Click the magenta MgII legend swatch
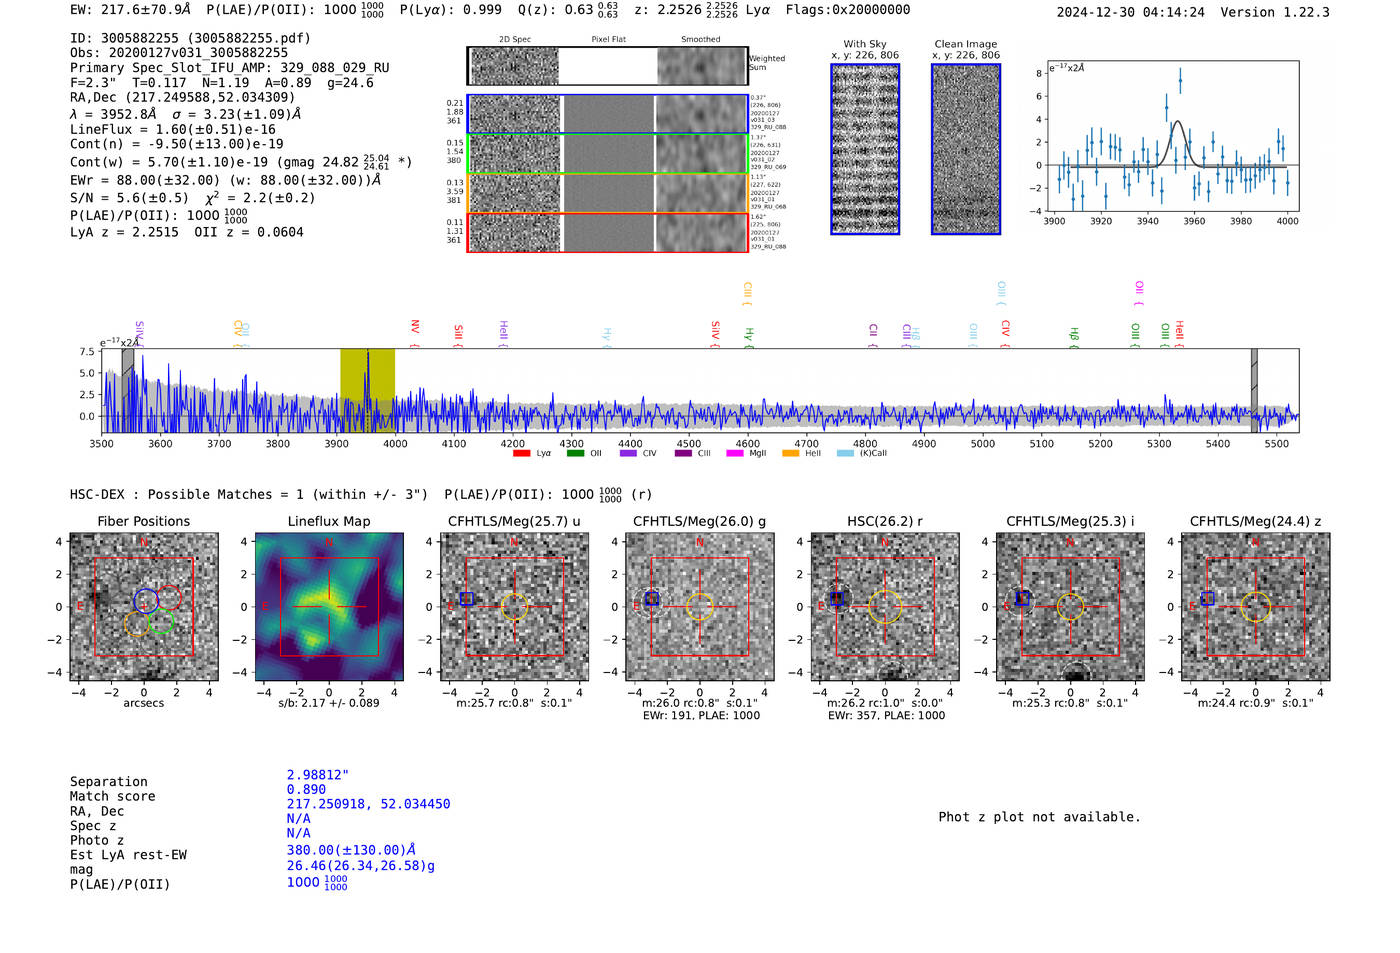The height and width of the screenshot is (953, 1400). click(735, 453)
